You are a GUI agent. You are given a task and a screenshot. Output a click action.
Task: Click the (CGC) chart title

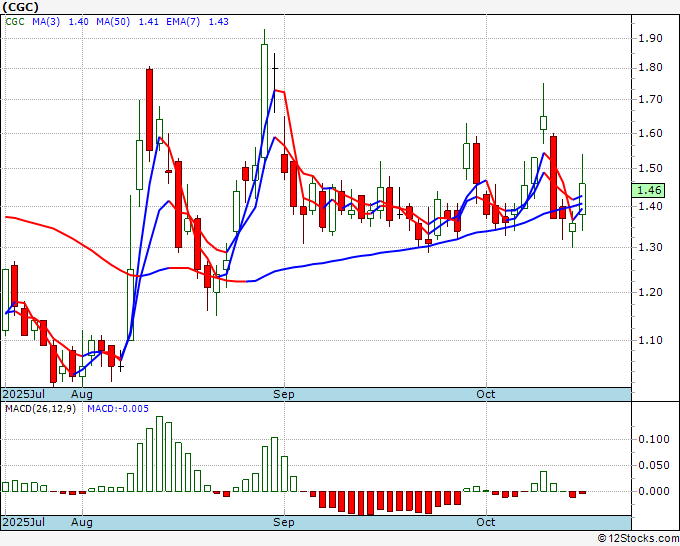coord(20,7)
